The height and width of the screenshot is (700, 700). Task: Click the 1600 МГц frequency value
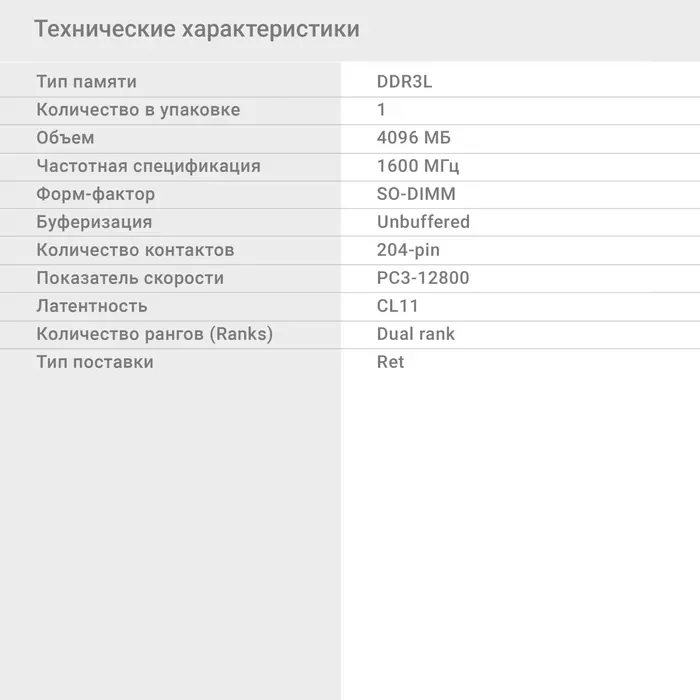click(x=418, y=166)
